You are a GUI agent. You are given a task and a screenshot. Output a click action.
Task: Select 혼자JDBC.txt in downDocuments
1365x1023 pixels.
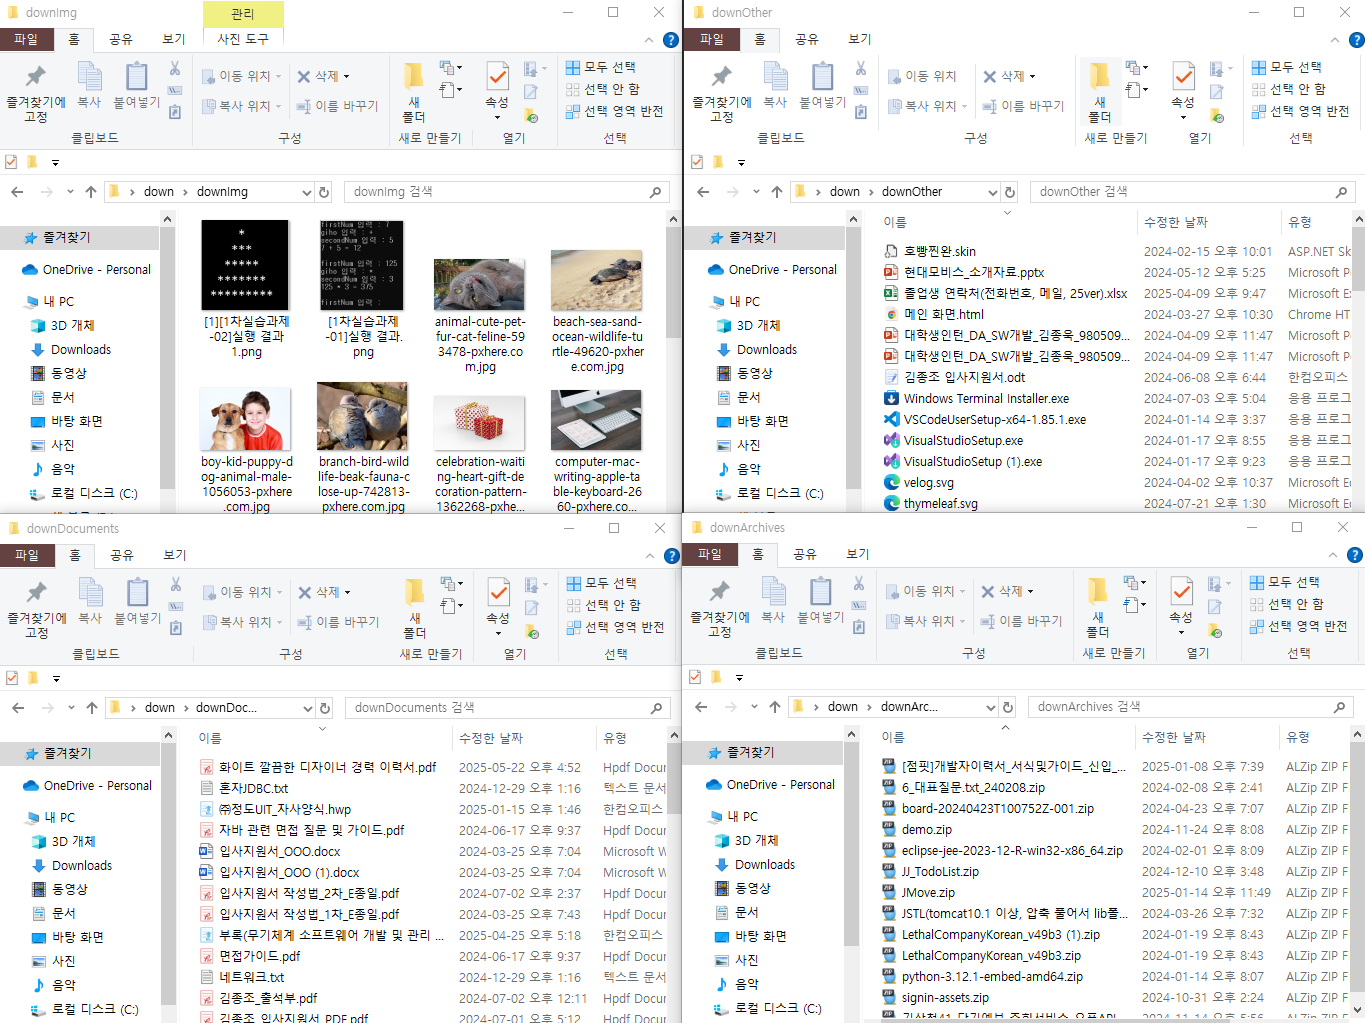253,789
